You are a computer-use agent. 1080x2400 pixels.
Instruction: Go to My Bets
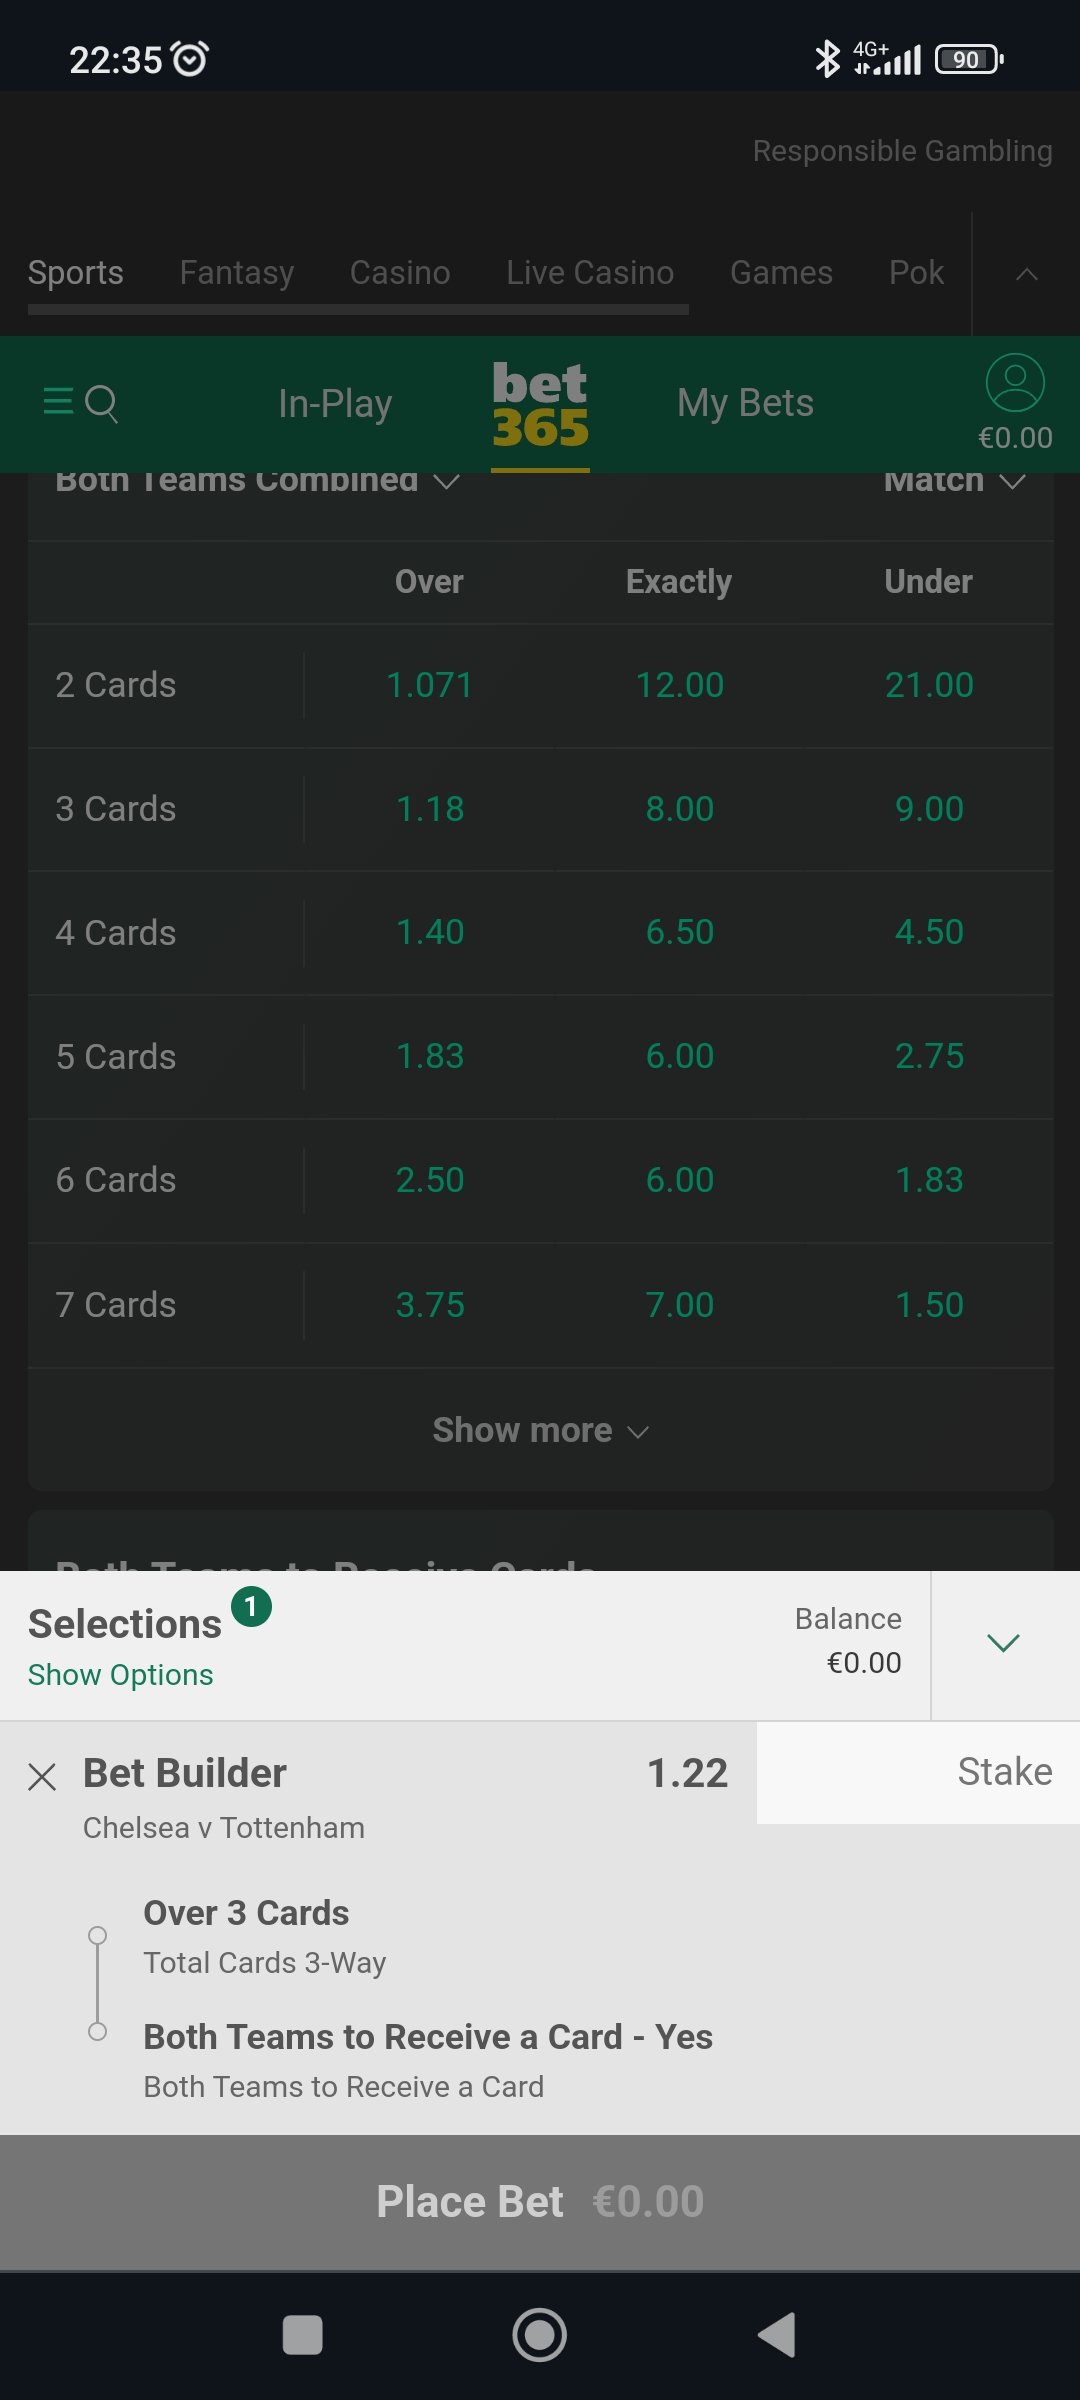745,404
